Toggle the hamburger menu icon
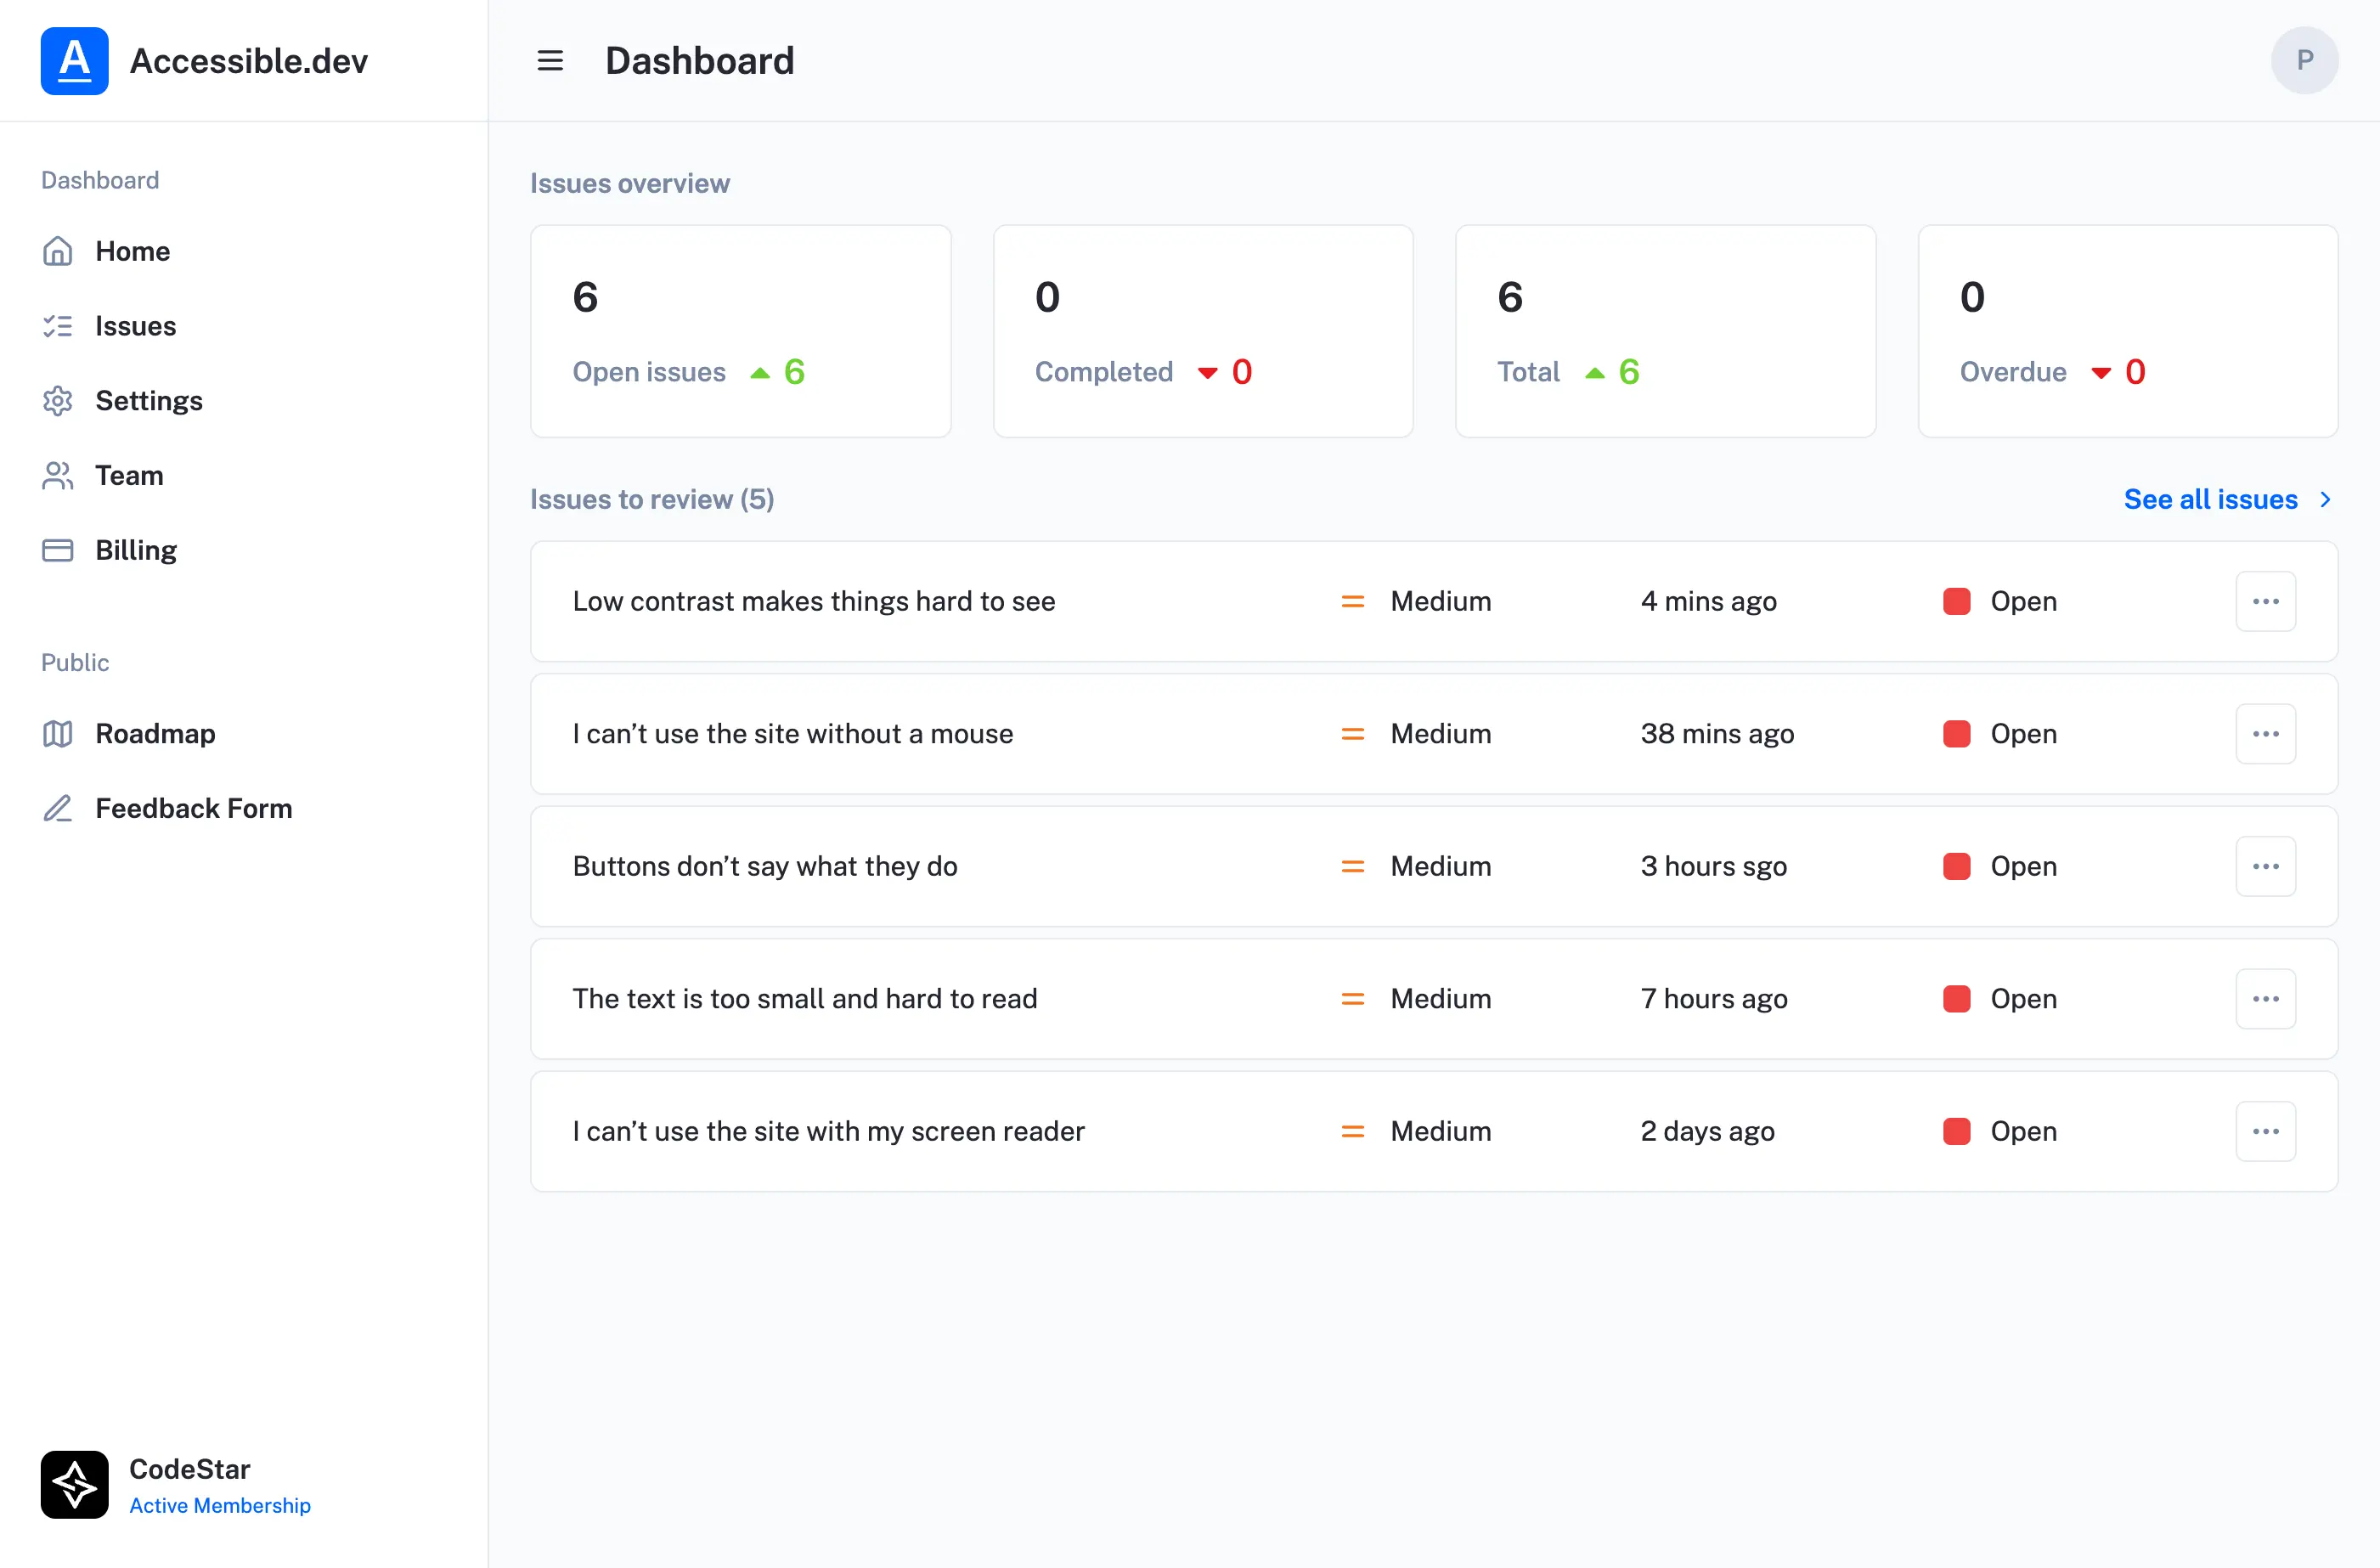 click(x=550, y=61)
